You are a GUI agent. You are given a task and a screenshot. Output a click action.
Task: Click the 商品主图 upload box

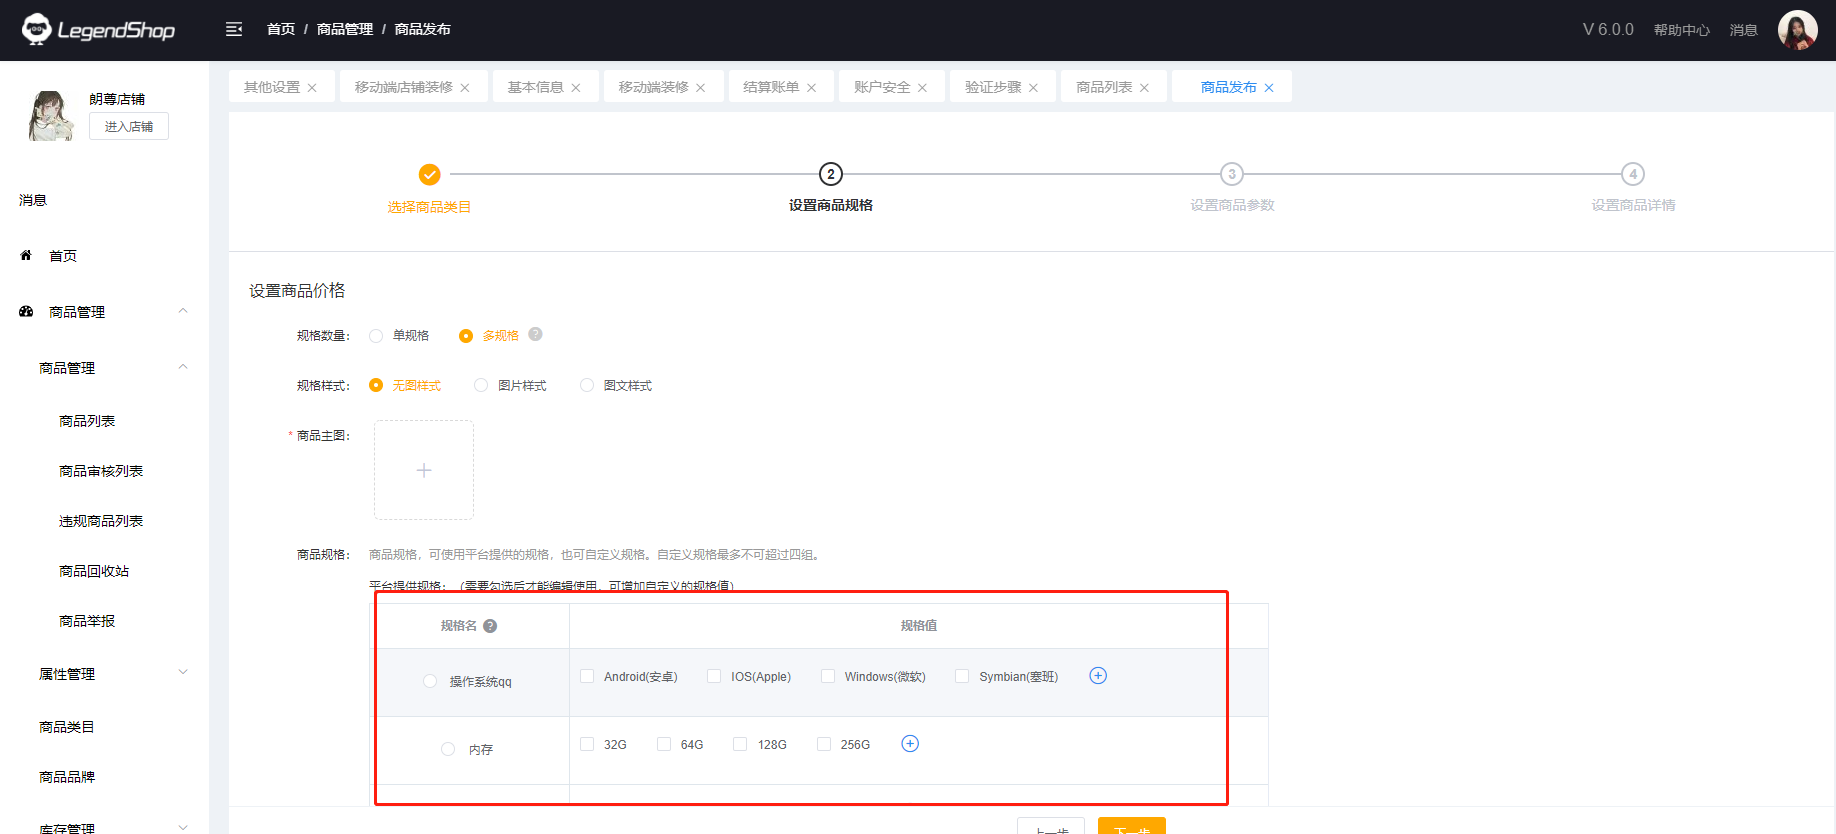click(424, 470)
